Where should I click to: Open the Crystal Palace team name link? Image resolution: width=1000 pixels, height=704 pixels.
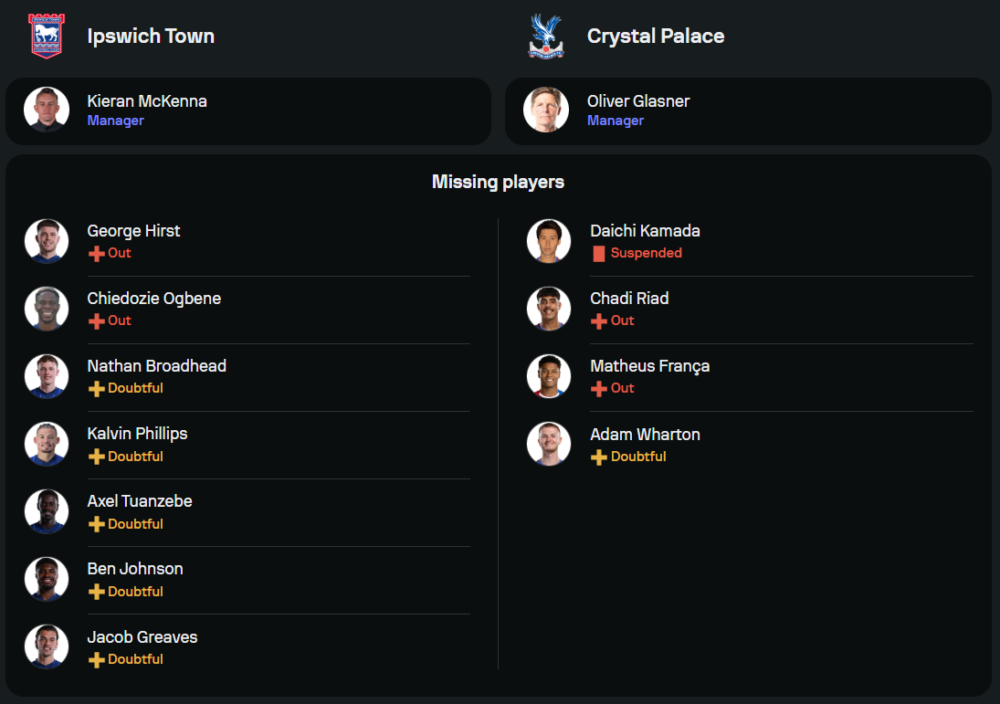coord(656,36)
